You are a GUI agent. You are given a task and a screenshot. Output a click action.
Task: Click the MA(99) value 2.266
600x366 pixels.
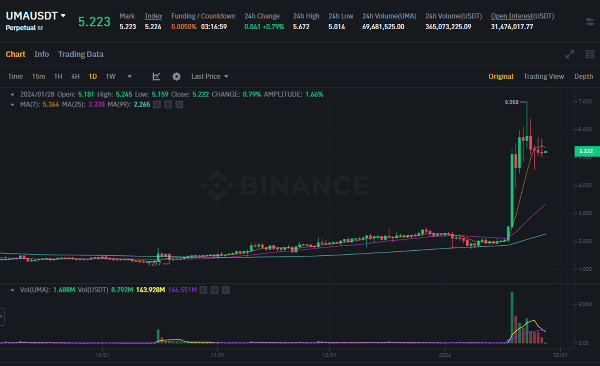click(x=142, y=105)
